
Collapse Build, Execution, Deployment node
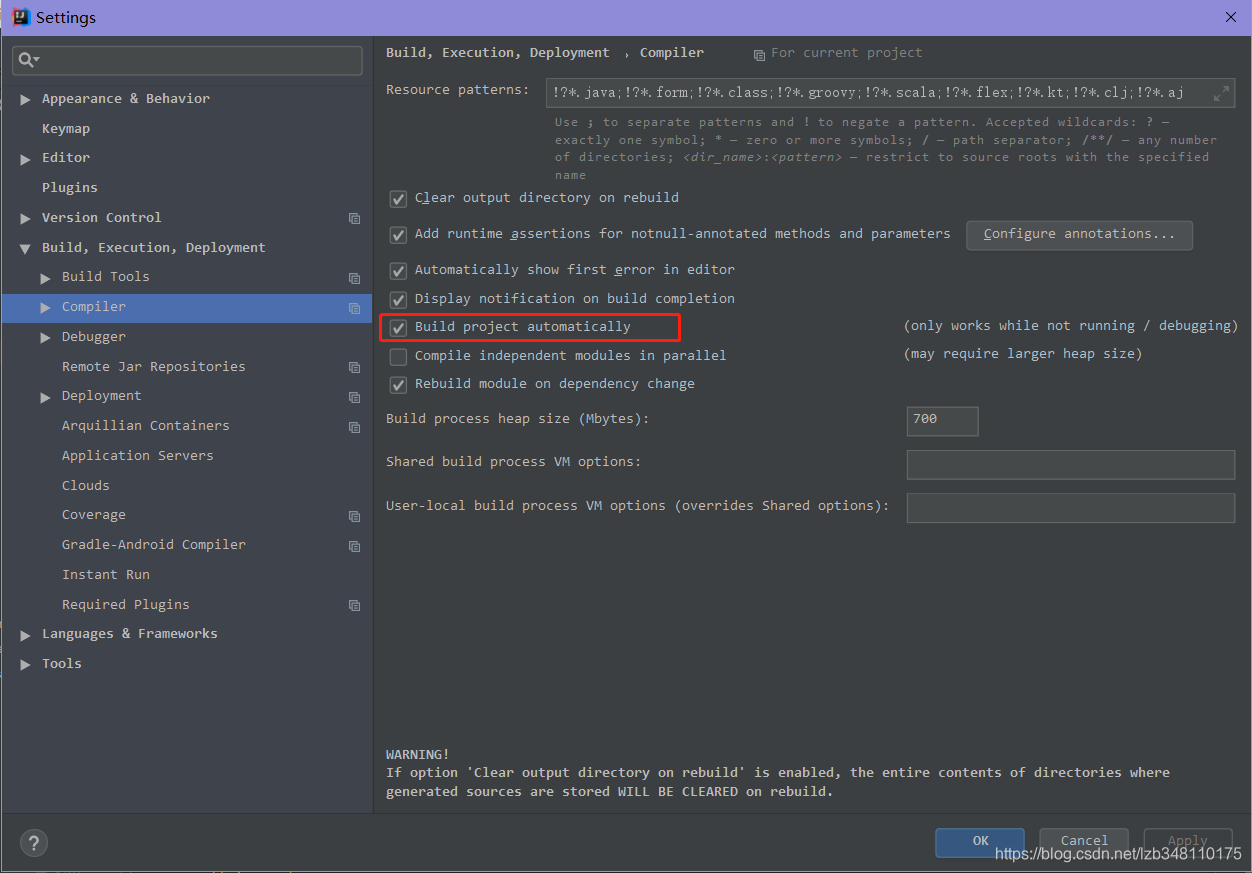pyautogui.click(x=25, y=248)
